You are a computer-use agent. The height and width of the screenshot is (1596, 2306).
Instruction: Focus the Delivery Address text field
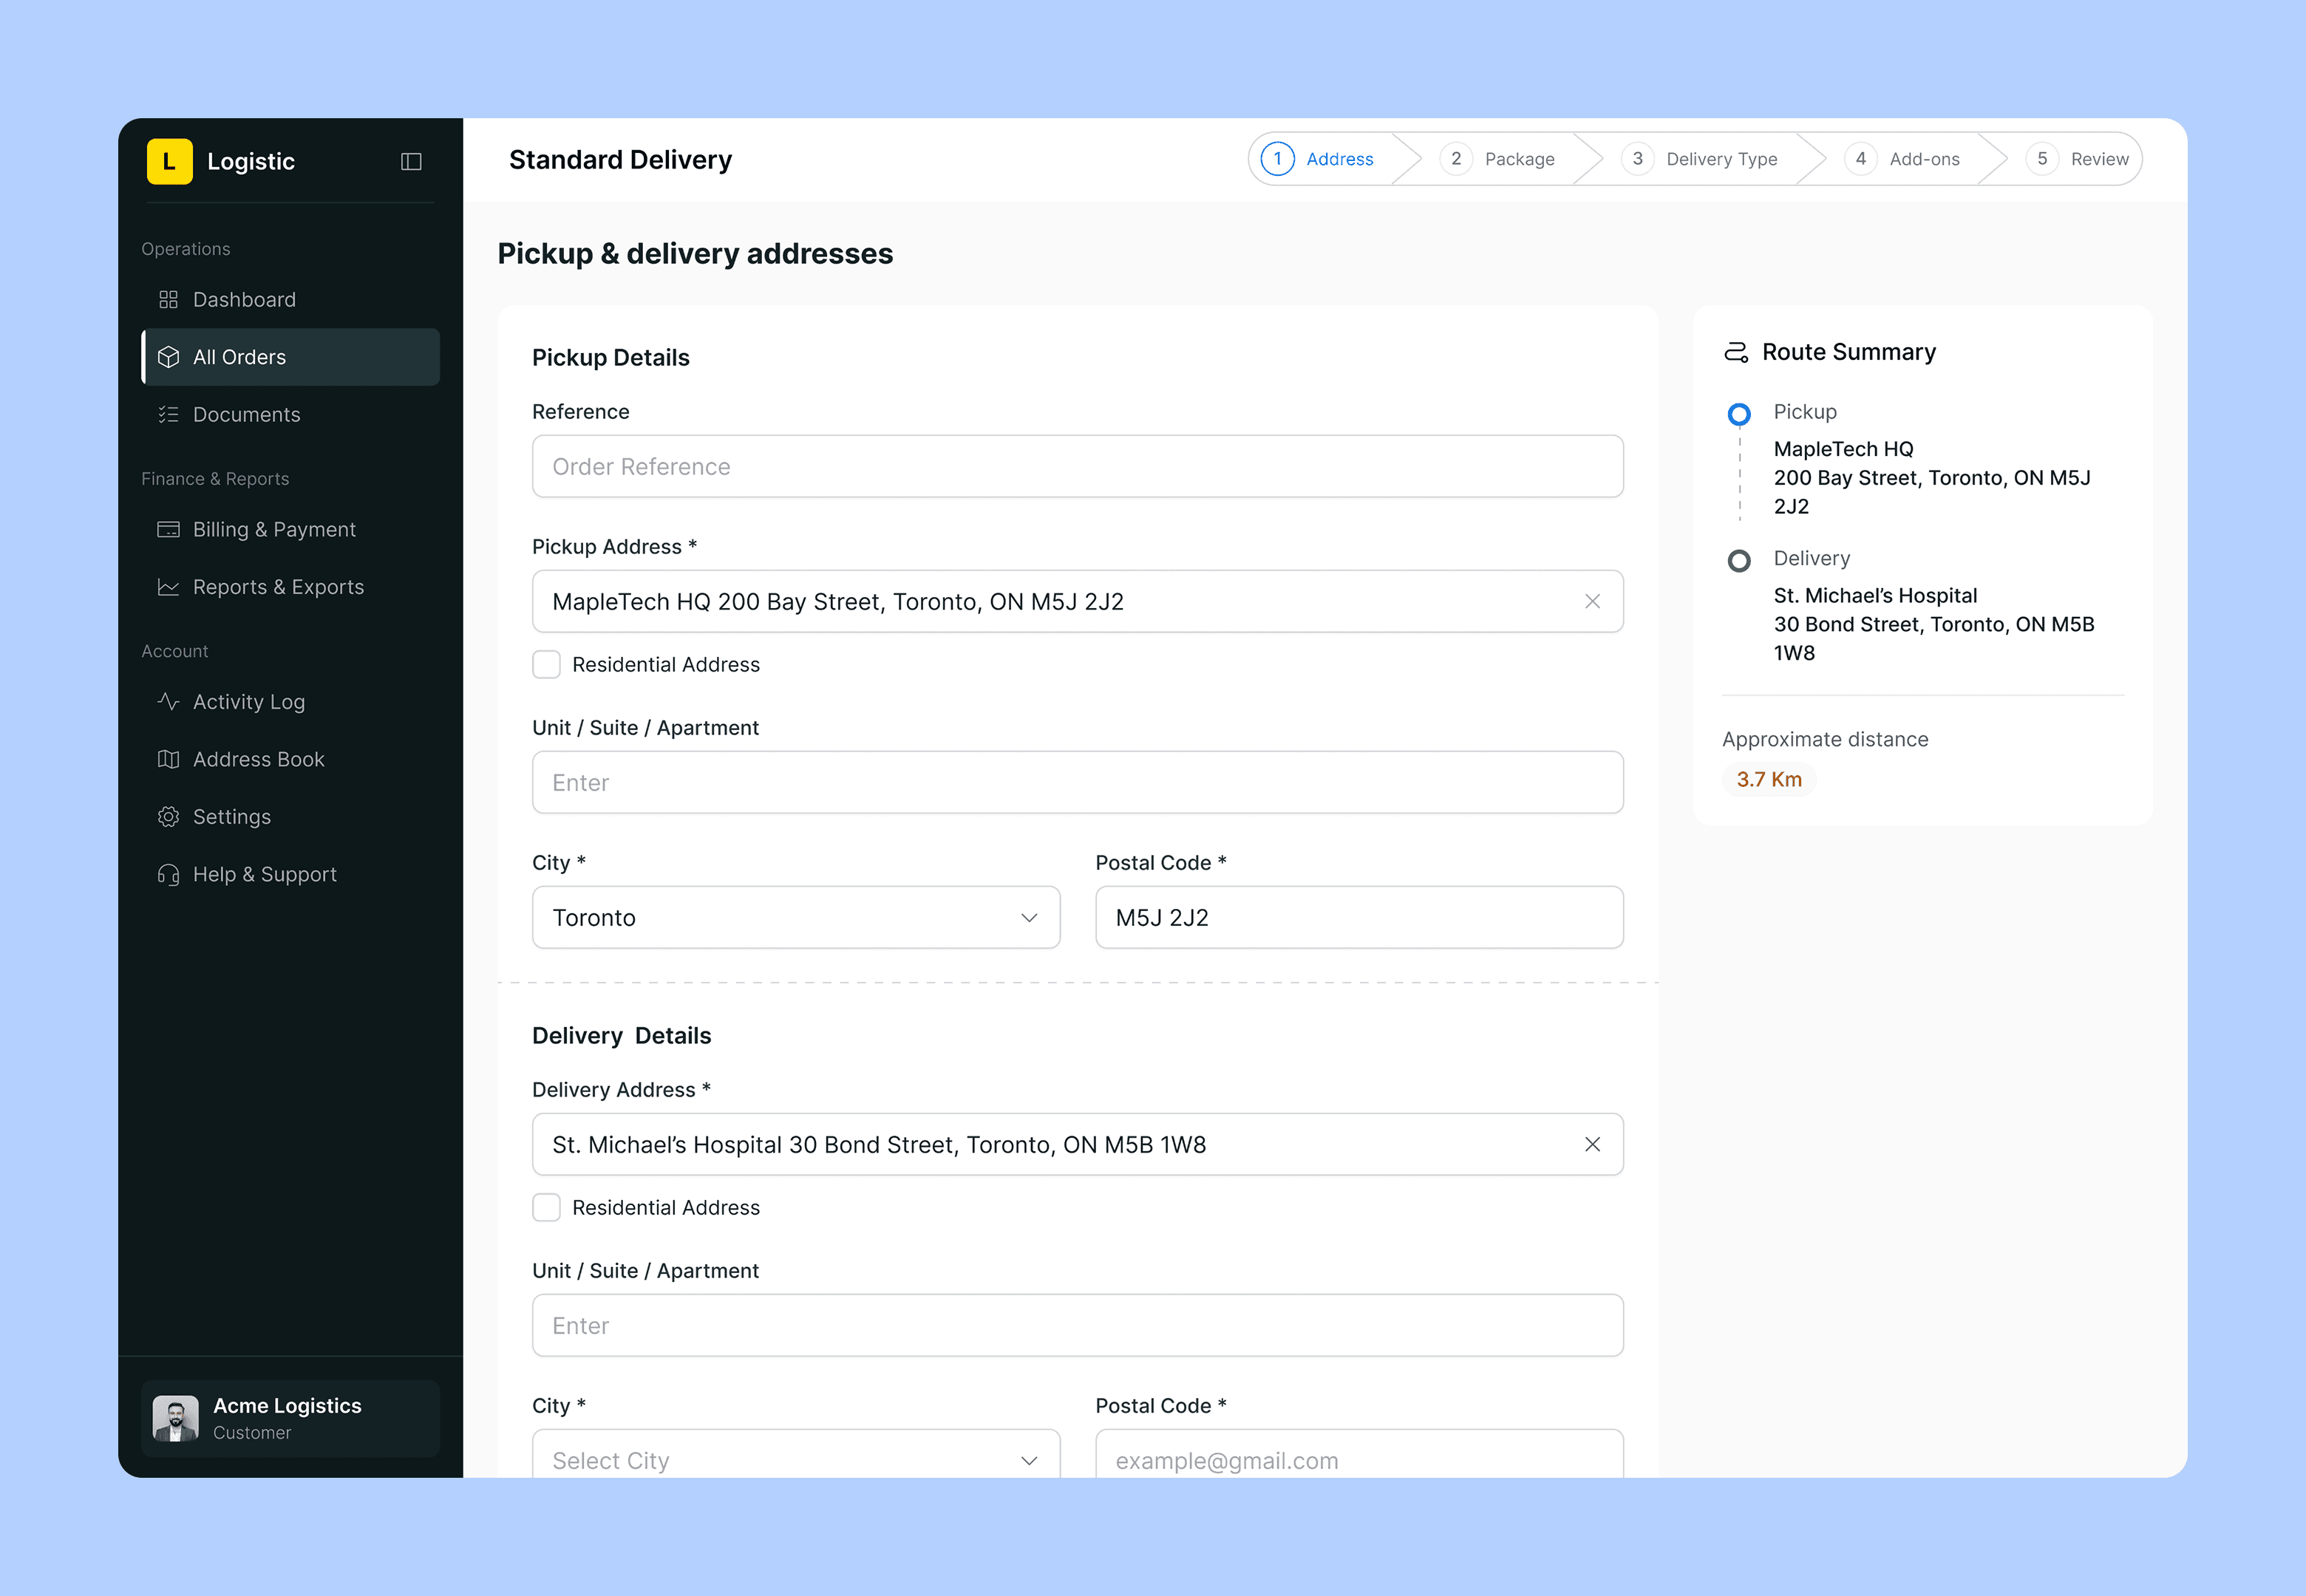(x=1078, y=1145)
